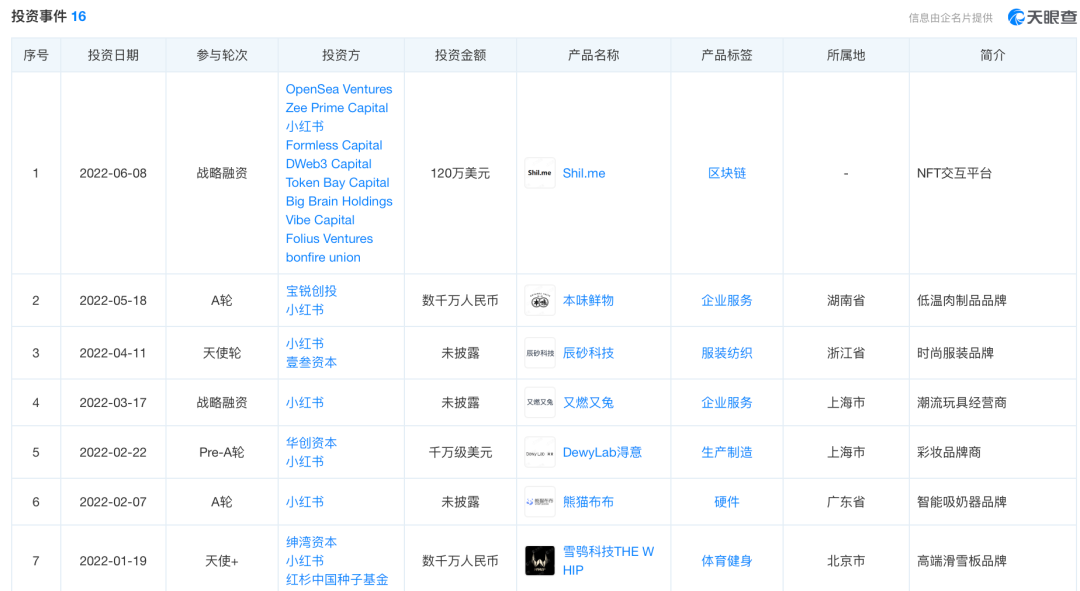Open 小红书 investor link in row 1
1080x591 pixels.
tap(304, 126)
